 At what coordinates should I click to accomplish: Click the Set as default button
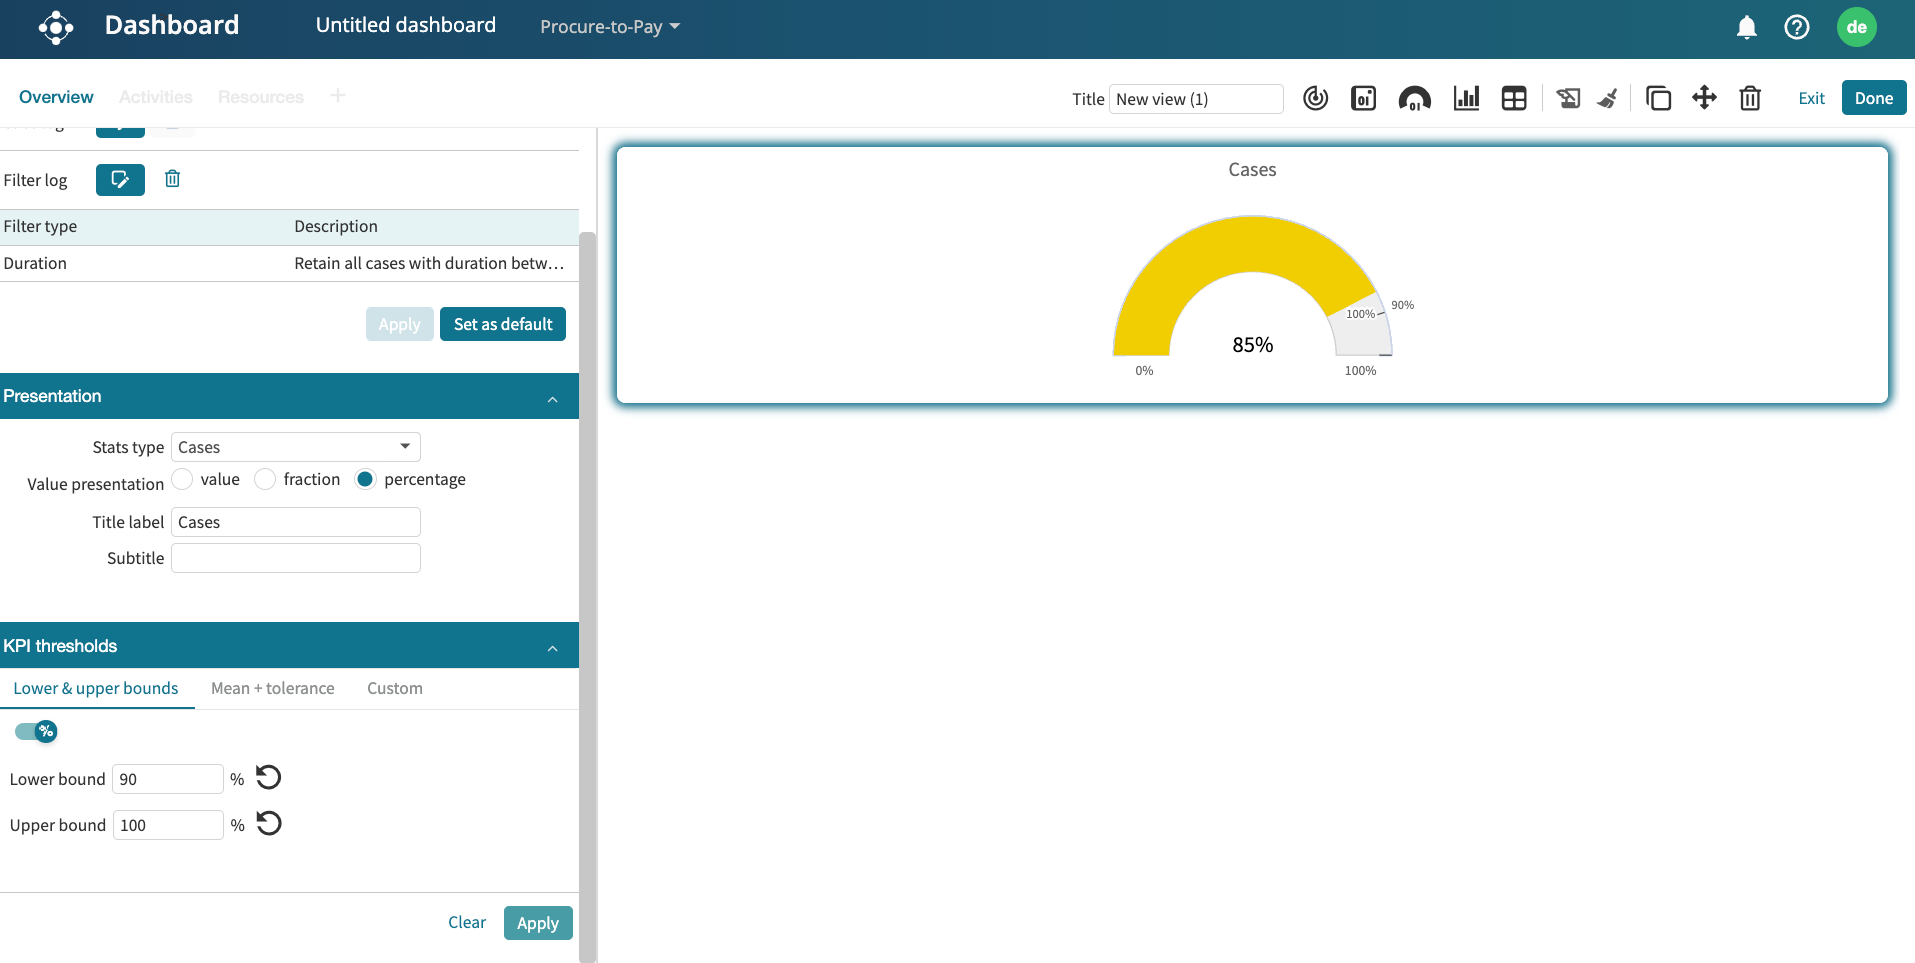tap(502, 324)
